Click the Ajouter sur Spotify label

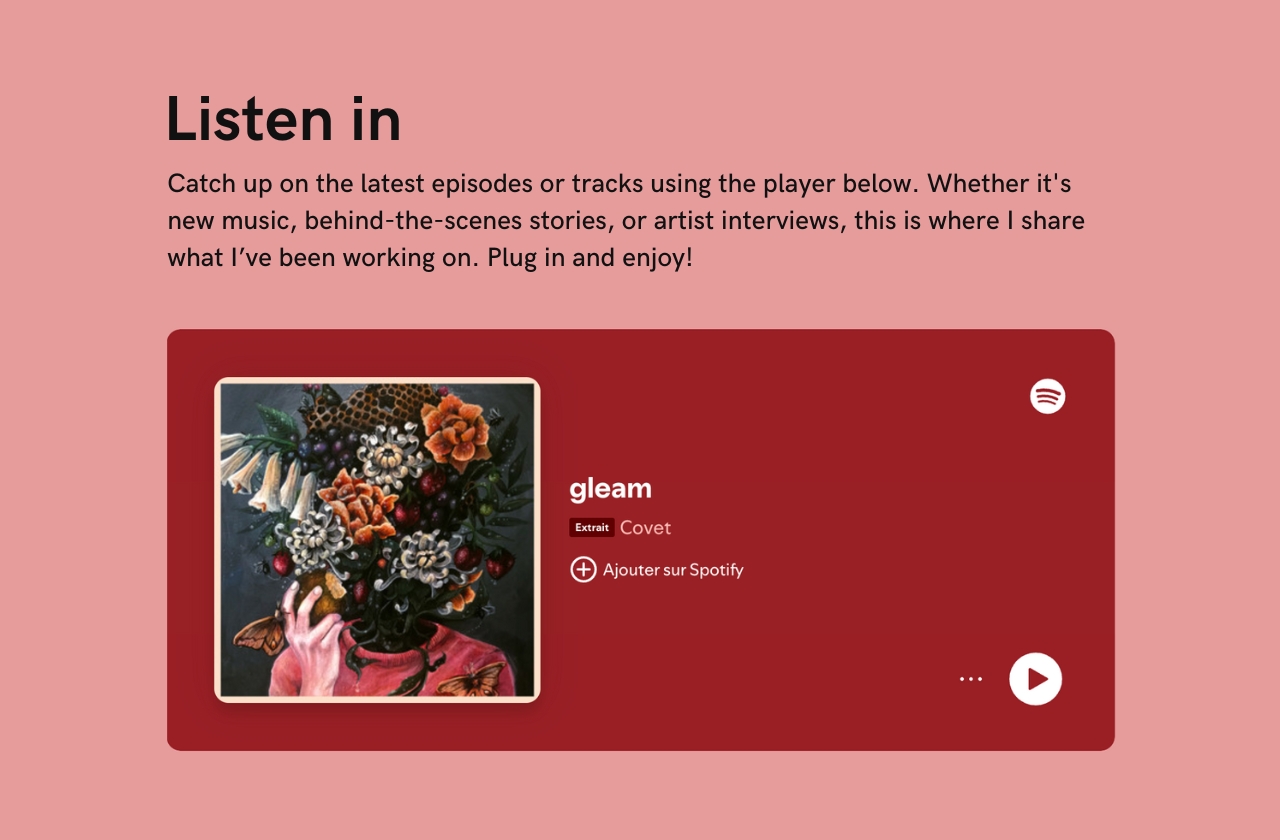[x=672, y=570]
